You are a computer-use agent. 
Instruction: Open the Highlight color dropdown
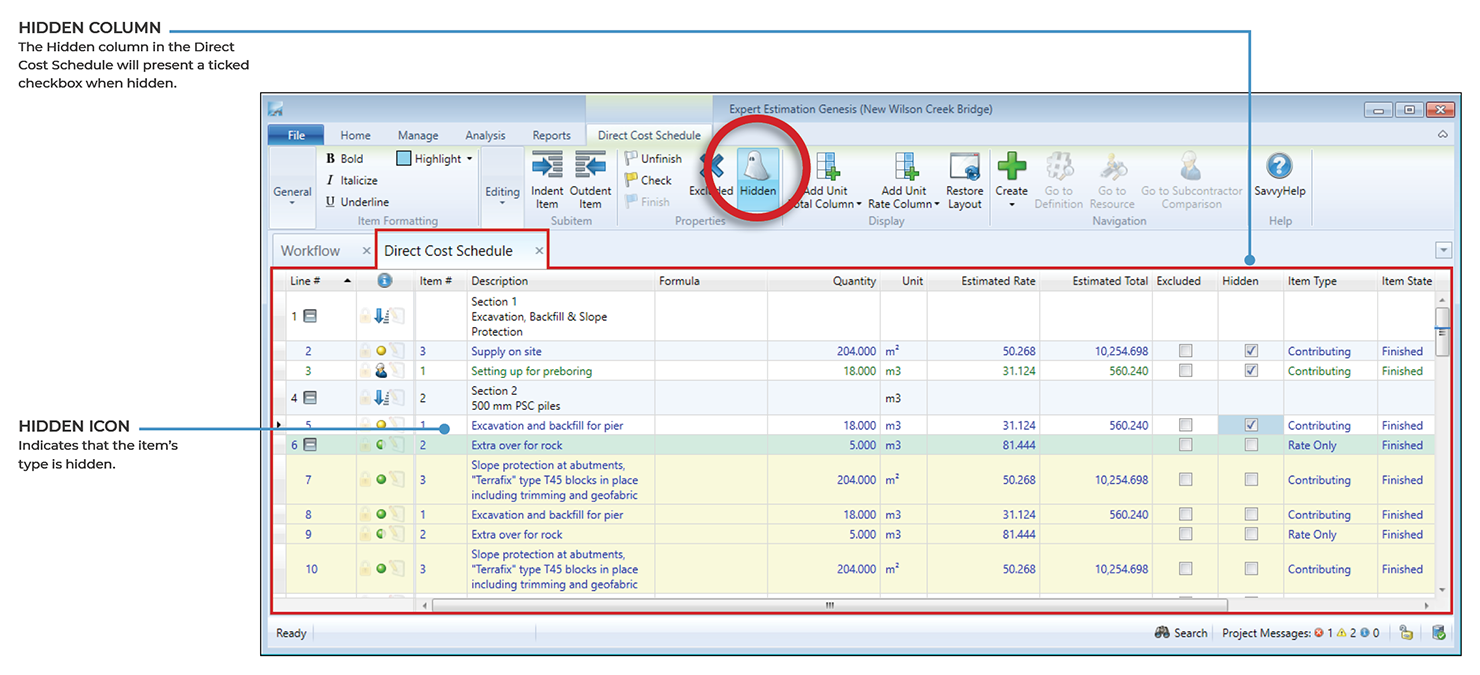469,159
